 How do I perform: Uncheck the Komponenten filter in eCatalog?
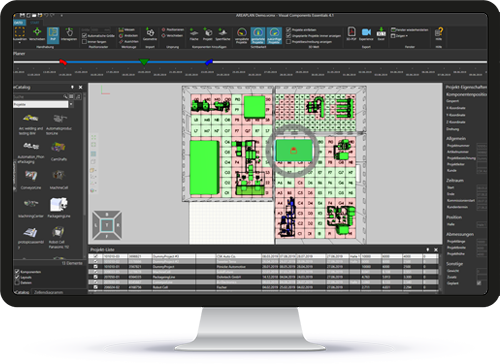coord(17,272)
